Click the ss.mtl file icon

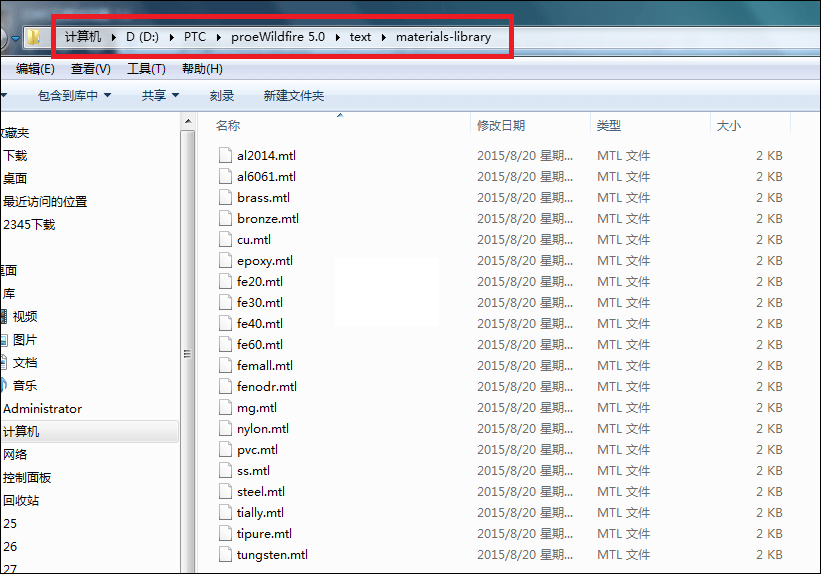[x=225, y=470]
